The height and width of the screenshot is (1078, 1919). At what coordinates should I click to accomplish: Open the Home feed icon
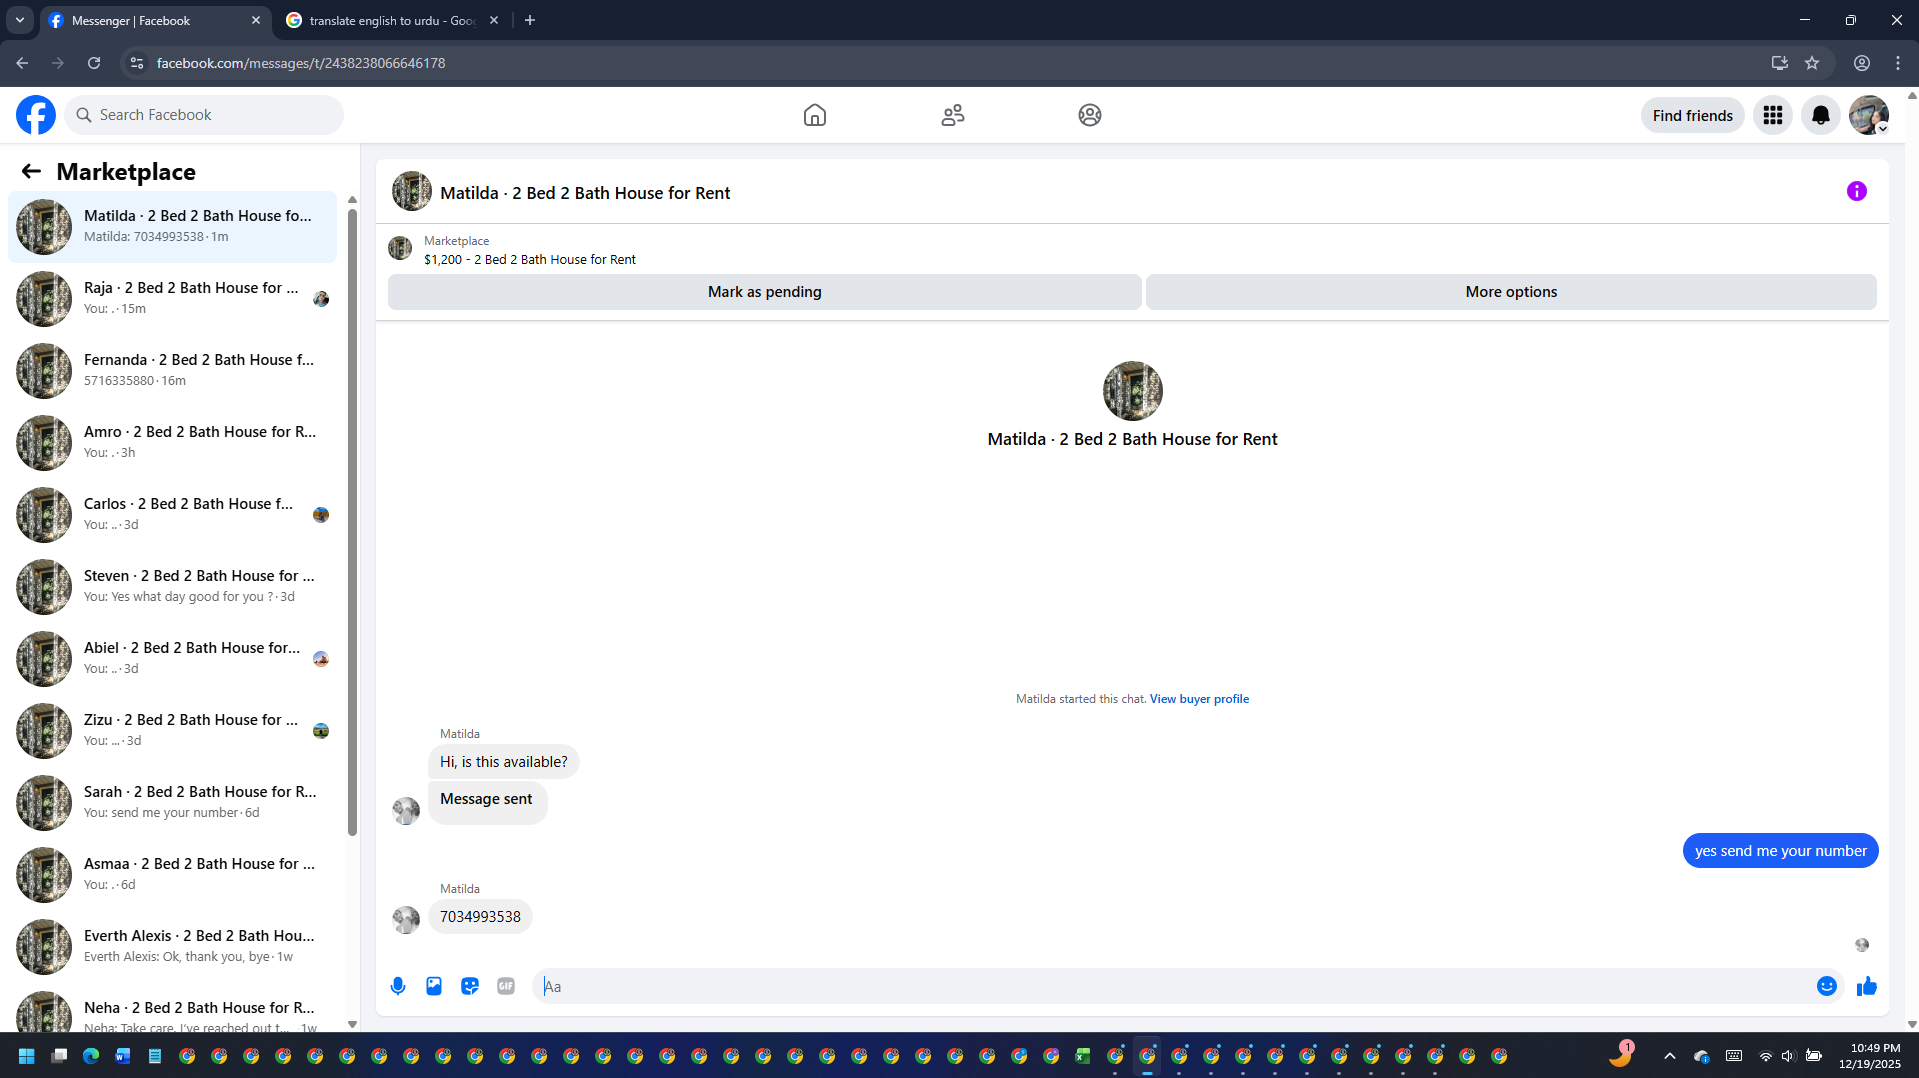(x=815, y=115)
